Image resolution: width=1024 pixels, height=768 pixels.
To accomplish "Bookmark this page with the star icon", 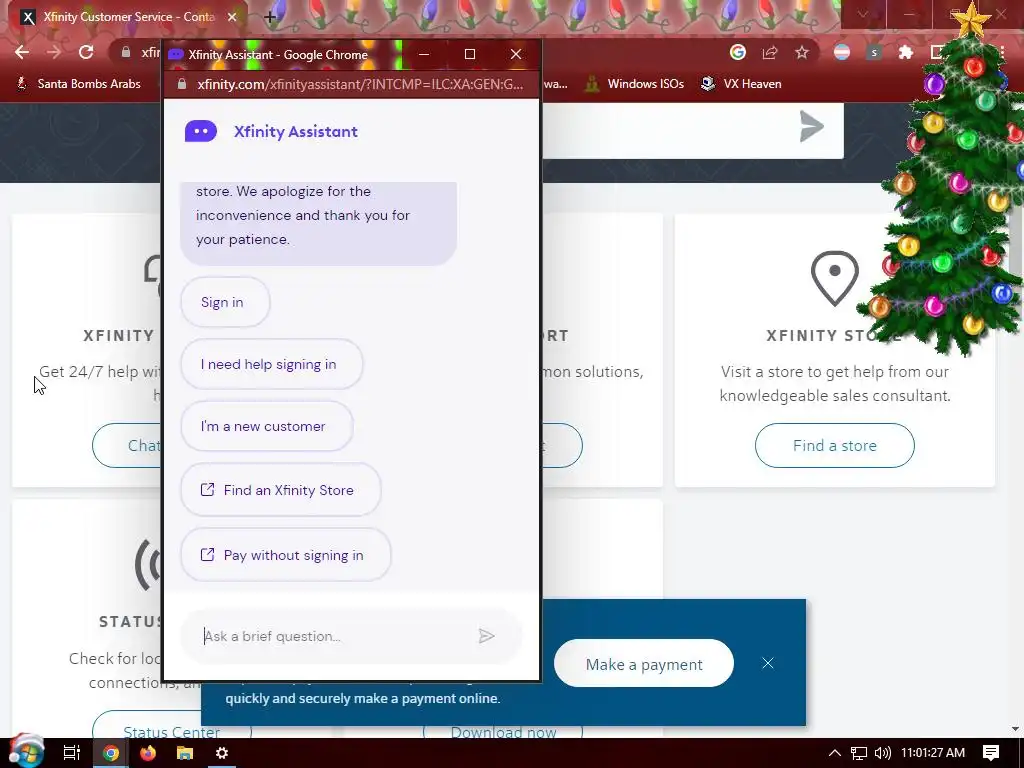I will click(x=802, y=52).
